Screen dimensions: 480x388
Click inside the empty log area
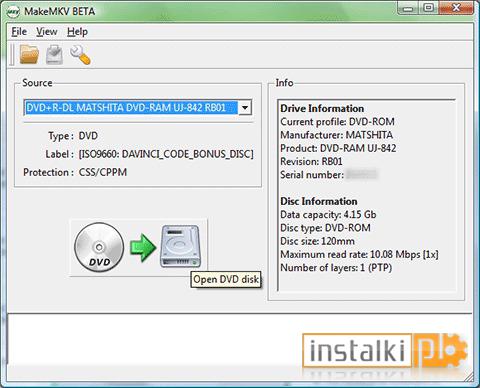(x=153, y=347)
